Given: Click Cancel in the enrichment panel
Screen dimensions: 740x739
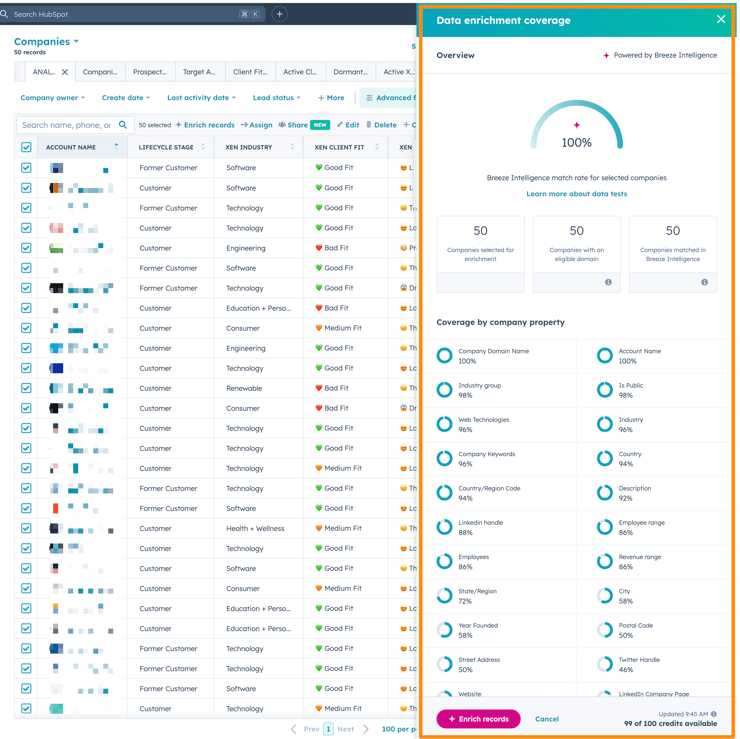Looking at the screenshot, I should point(547,719).
